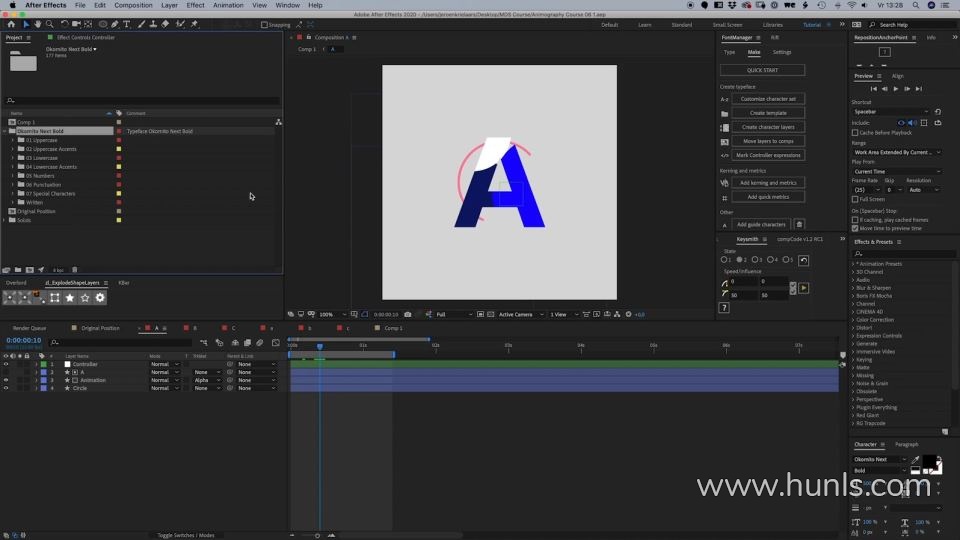Select the Zoom magnifier tool

click(x=50, y=24)
